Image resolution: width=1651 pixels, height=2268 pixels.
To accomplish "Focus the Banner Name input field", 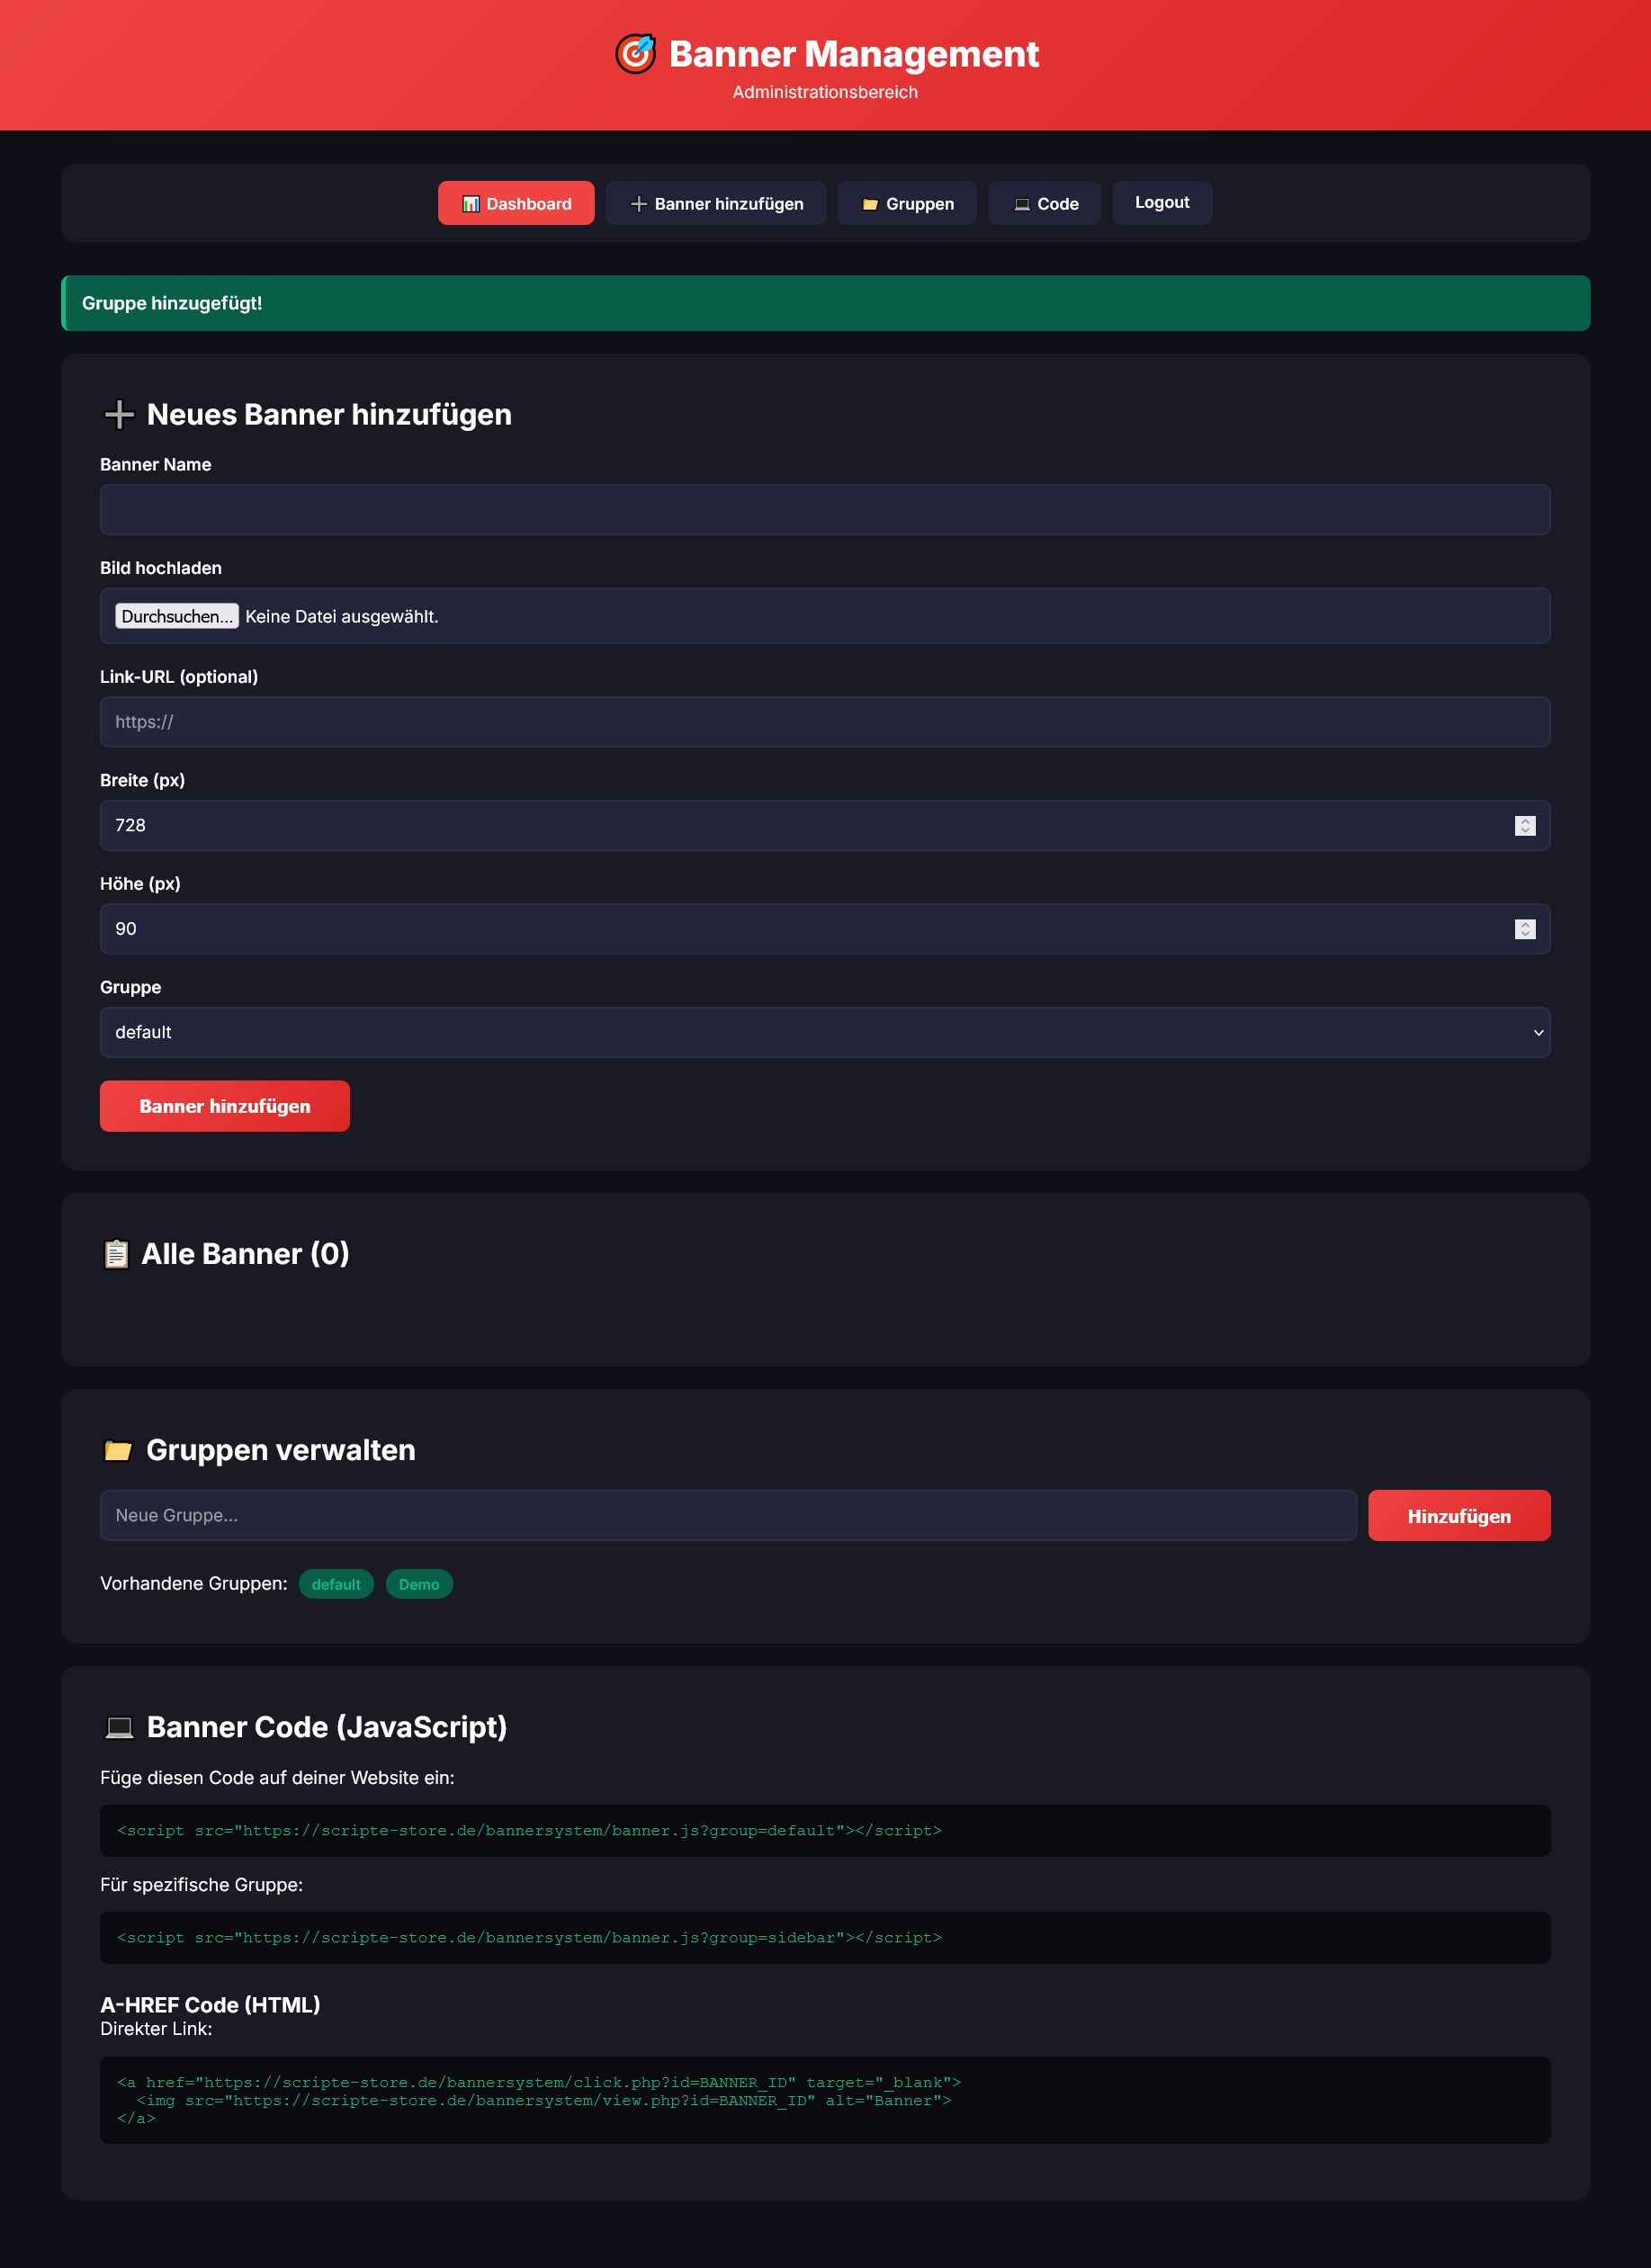I will point(825,510).
